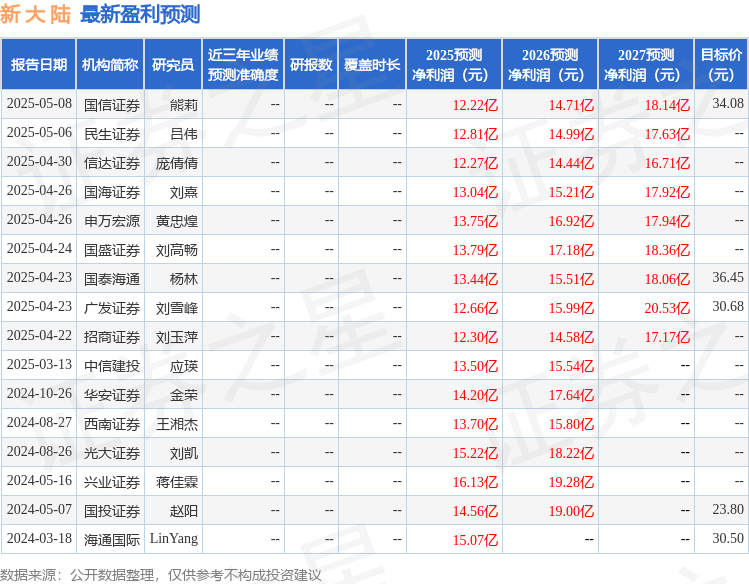Click 2025 profit value 15.07亿
The height and width of the screenshot is (584, 749).
tap(475, 540)
